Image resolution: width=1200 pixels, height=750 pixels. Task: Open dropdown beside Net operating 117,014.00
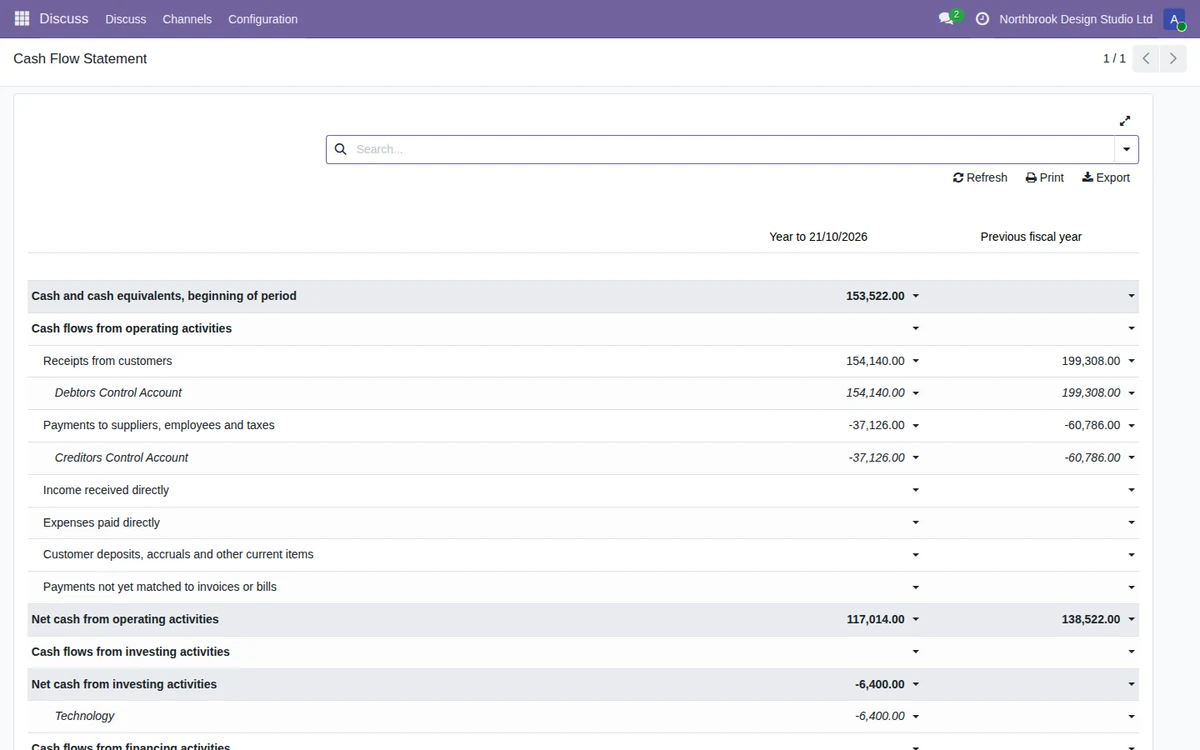pyautogui.click(x=916, y=620)
